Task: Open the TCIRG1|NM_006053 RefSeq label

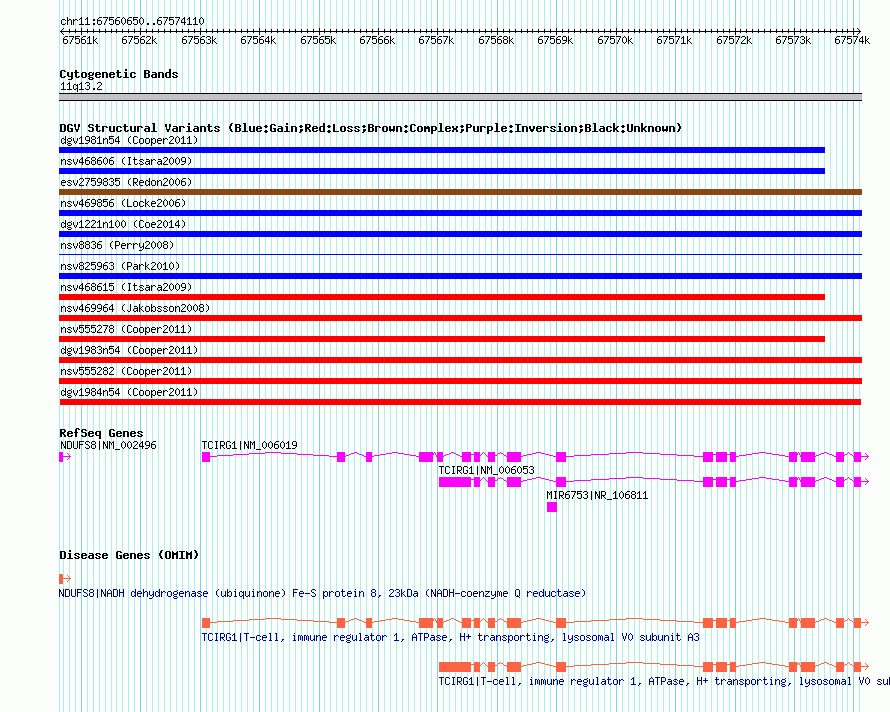Action: [x=486, y=471]
